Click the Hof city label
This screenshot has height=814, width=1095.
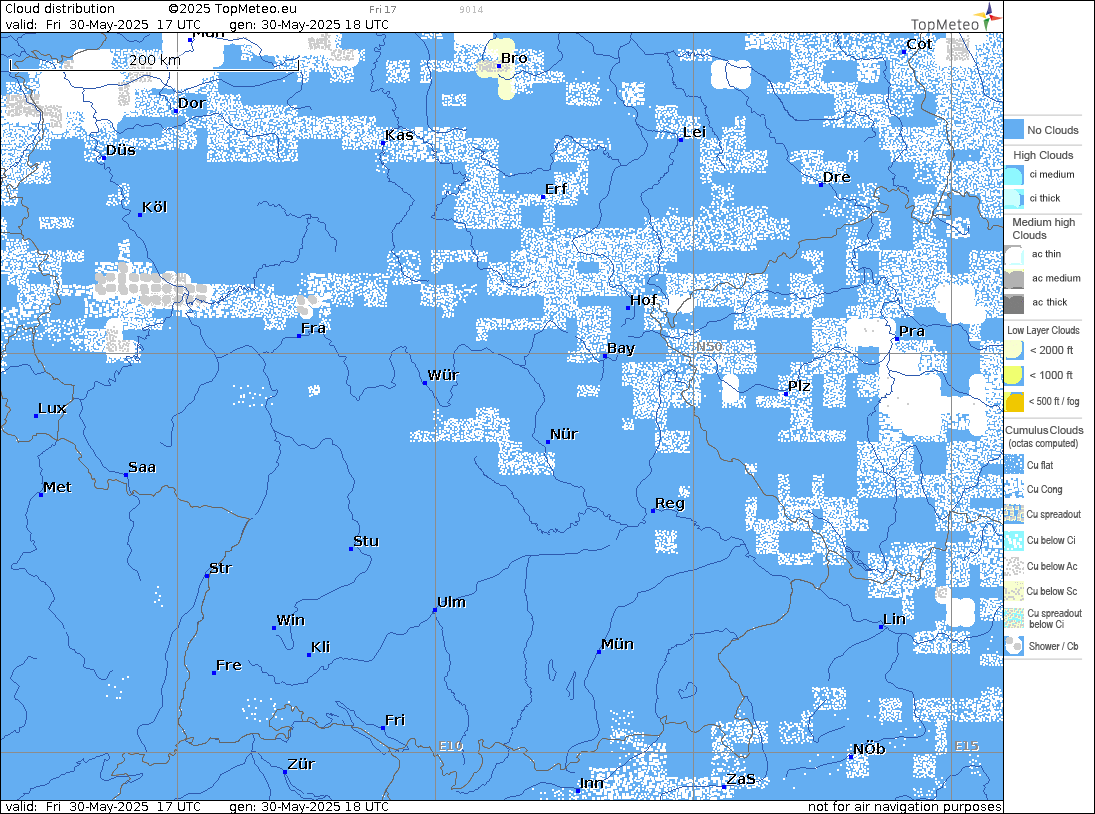643,300
